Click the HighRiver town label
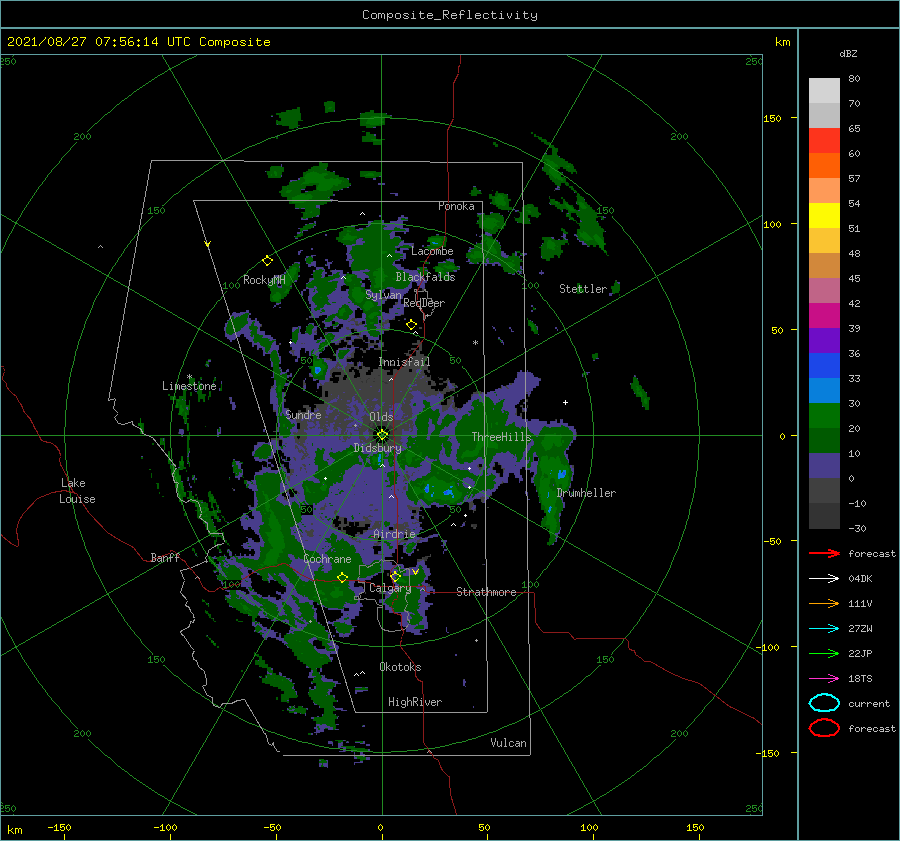 [x=415, y=702]
